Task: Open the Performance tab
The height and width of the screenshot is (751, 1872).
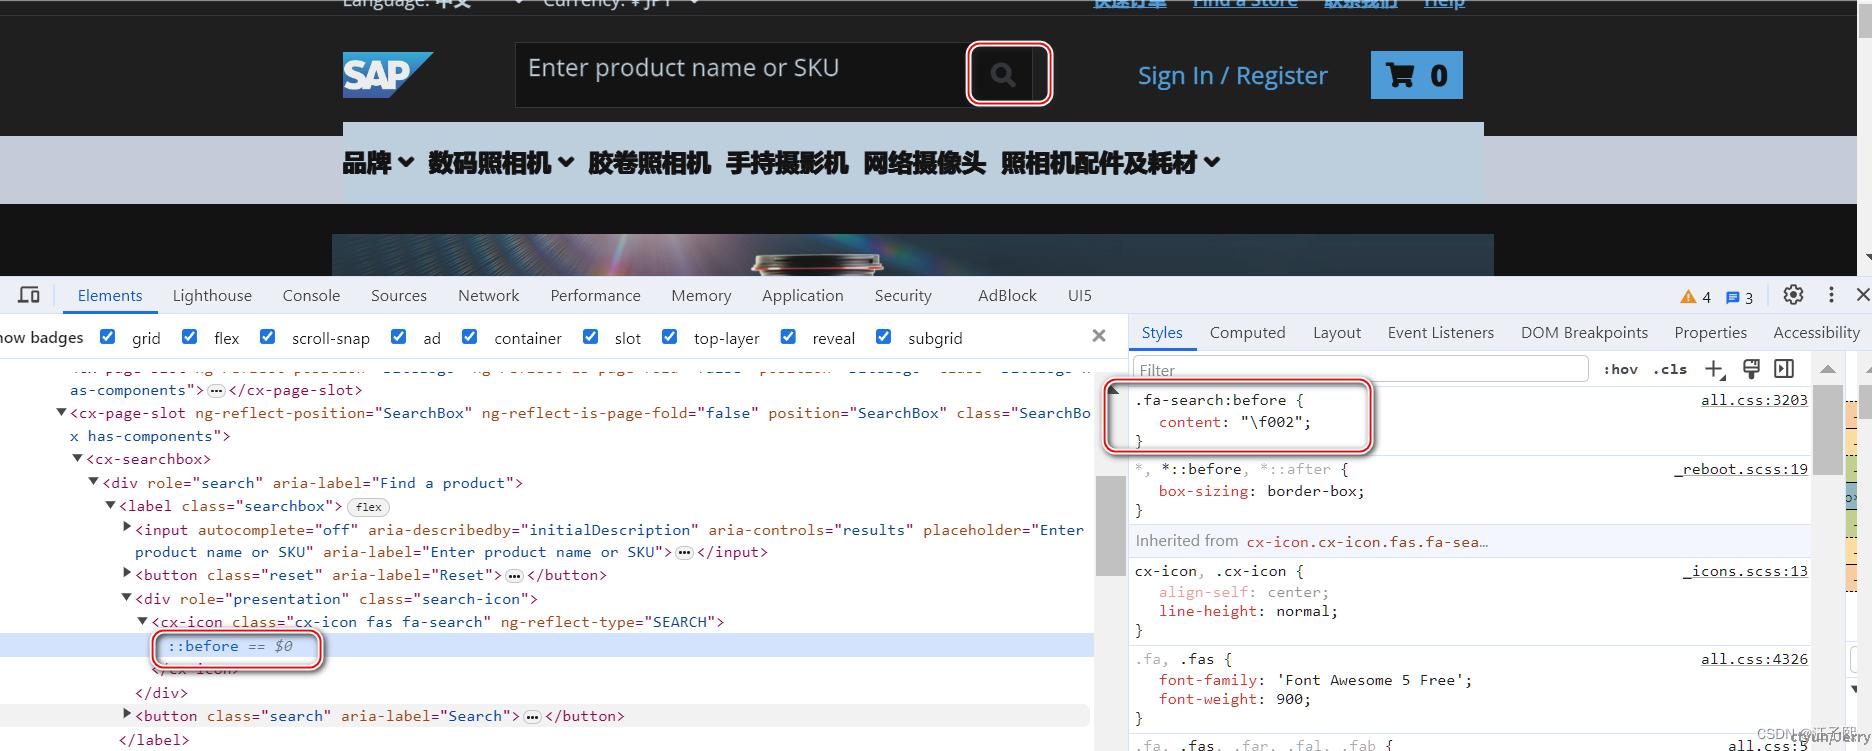Action: 595,295
